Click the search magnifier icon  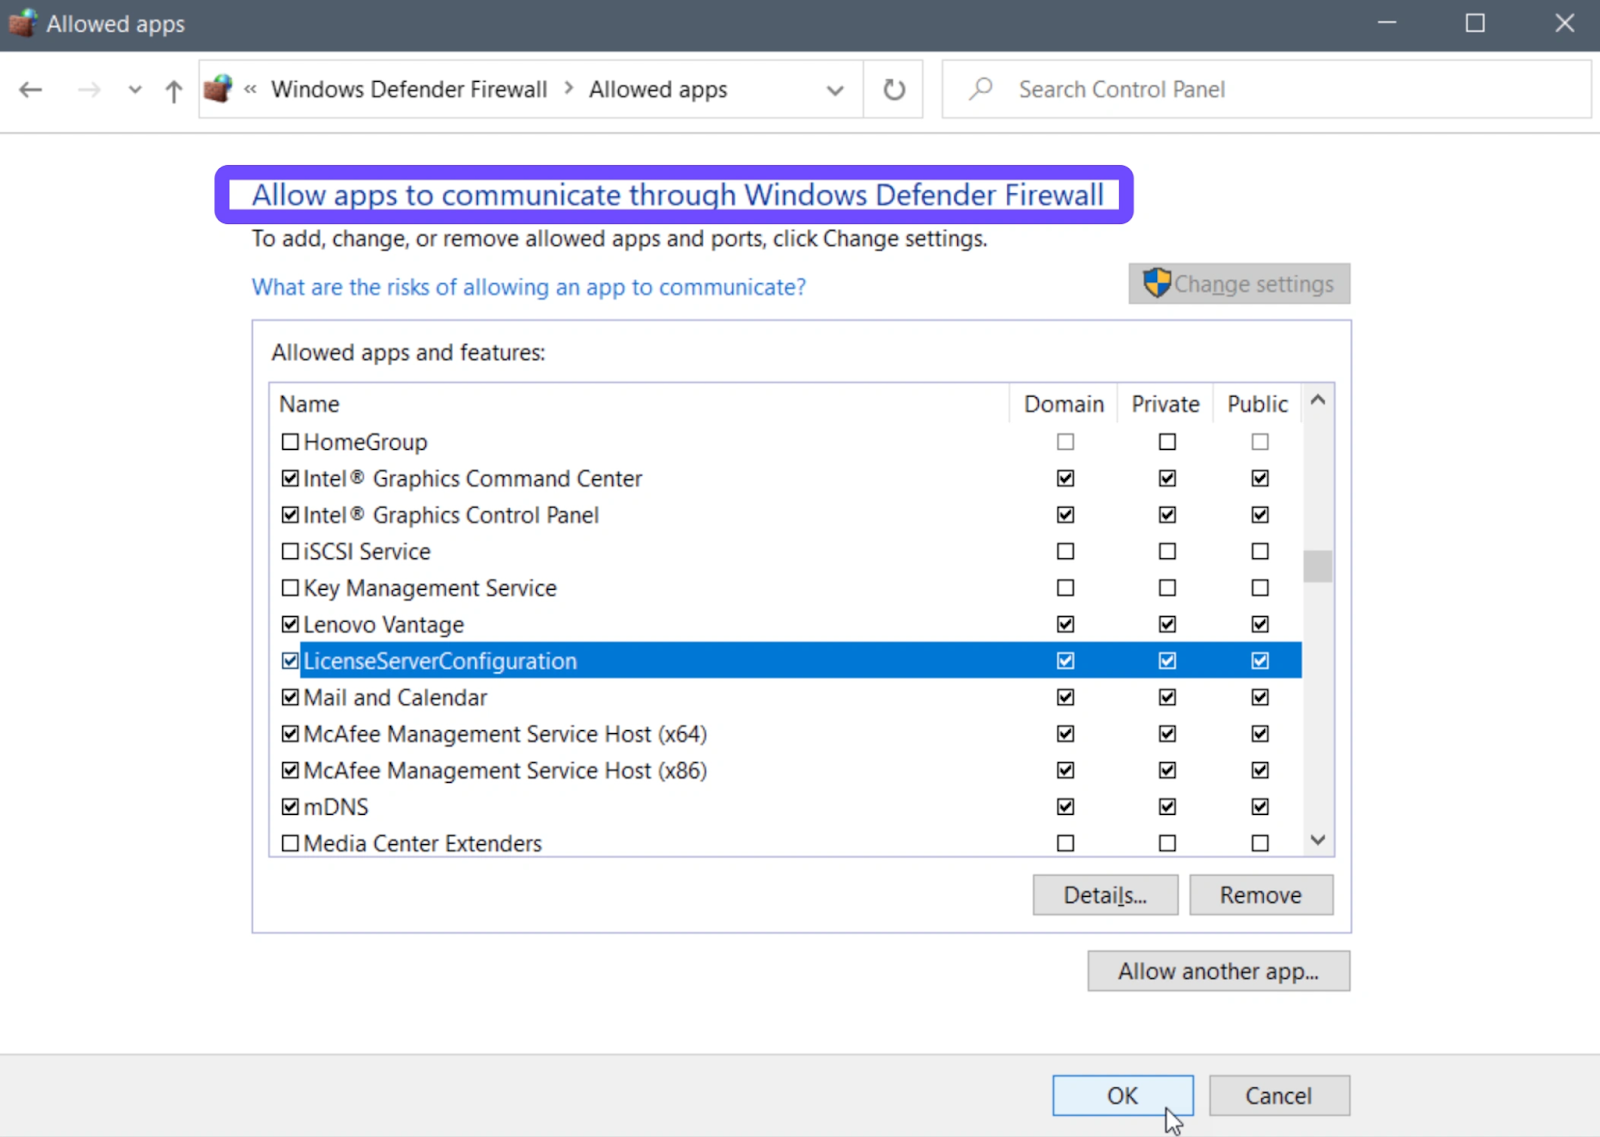(981, 89)
